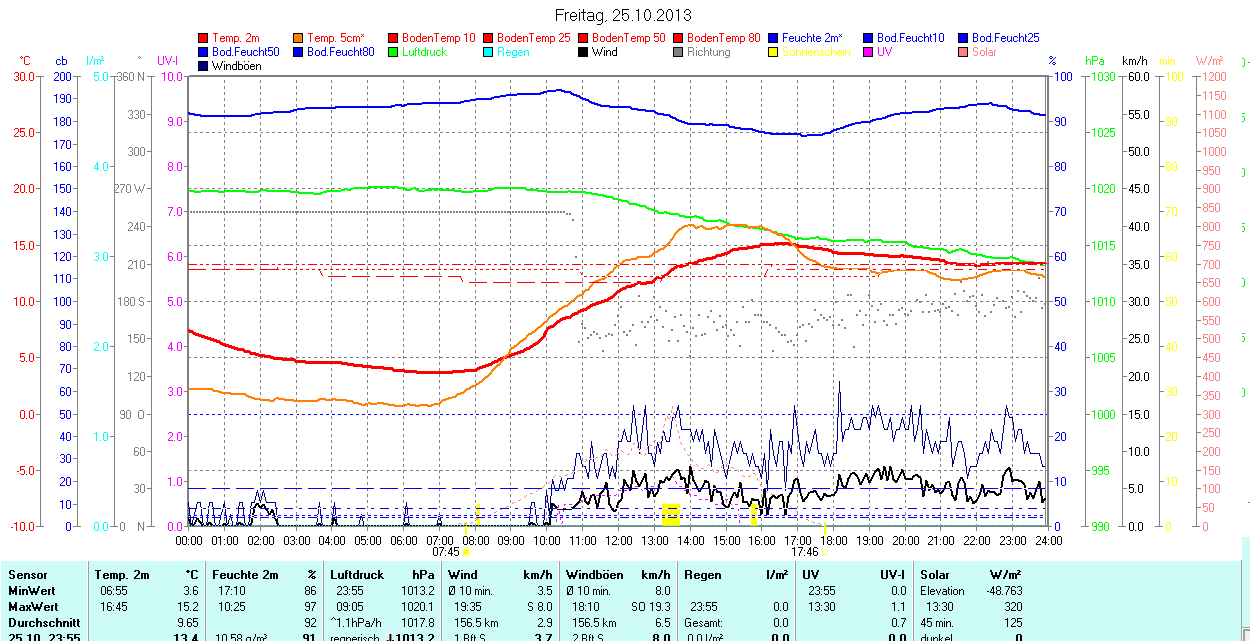Click the green hPa axis unit label
Viewport: 1250px width, 641px height.
[x=1096, y=62]
